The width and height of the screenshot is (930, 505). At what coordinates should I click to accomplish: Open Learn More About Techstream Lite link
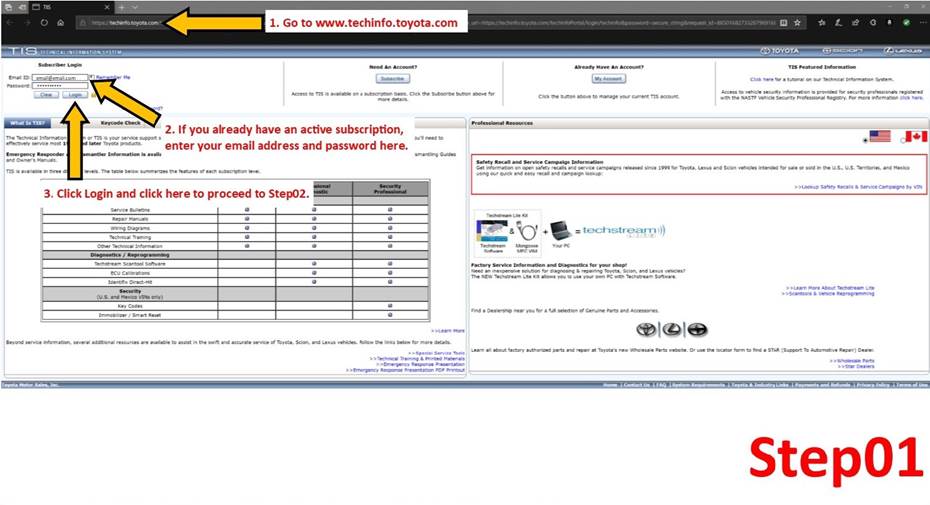coord(830,288)
